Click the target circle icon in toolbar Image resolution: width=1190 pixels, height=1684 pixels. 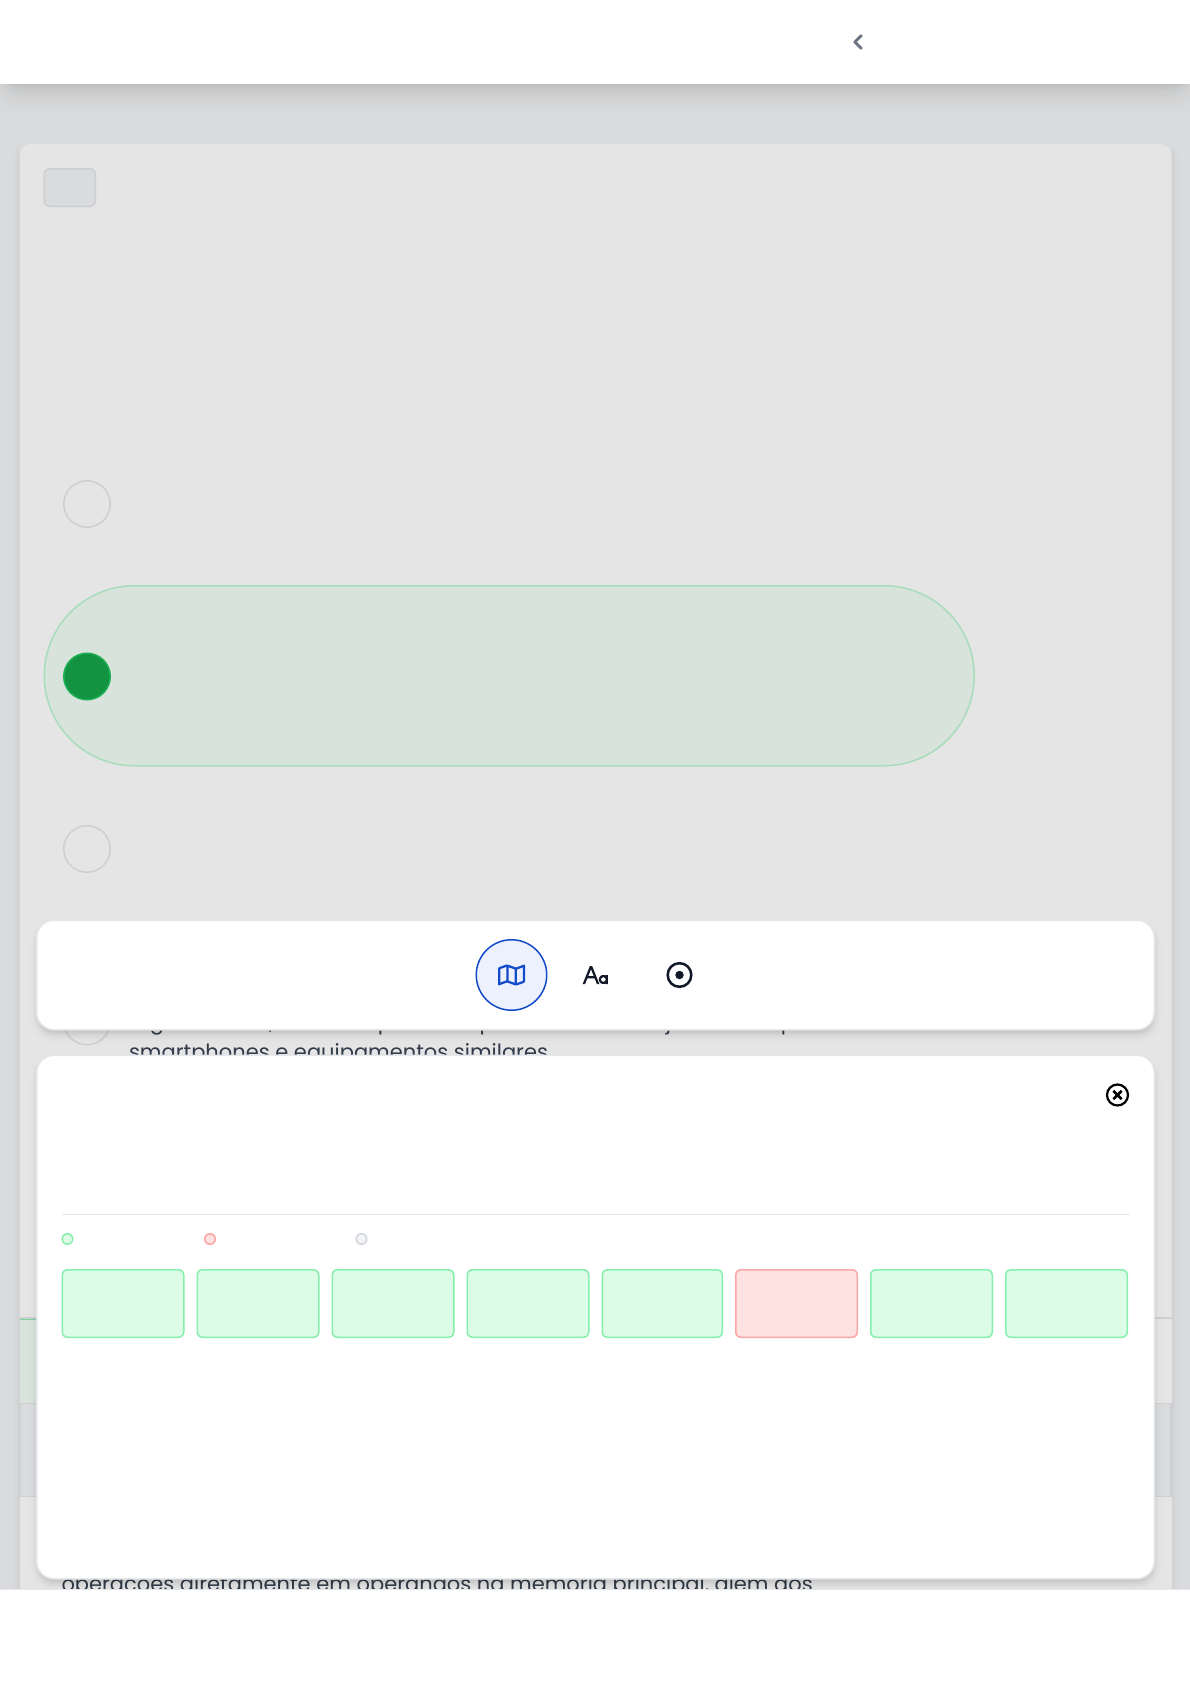click(x=679, y=975)
